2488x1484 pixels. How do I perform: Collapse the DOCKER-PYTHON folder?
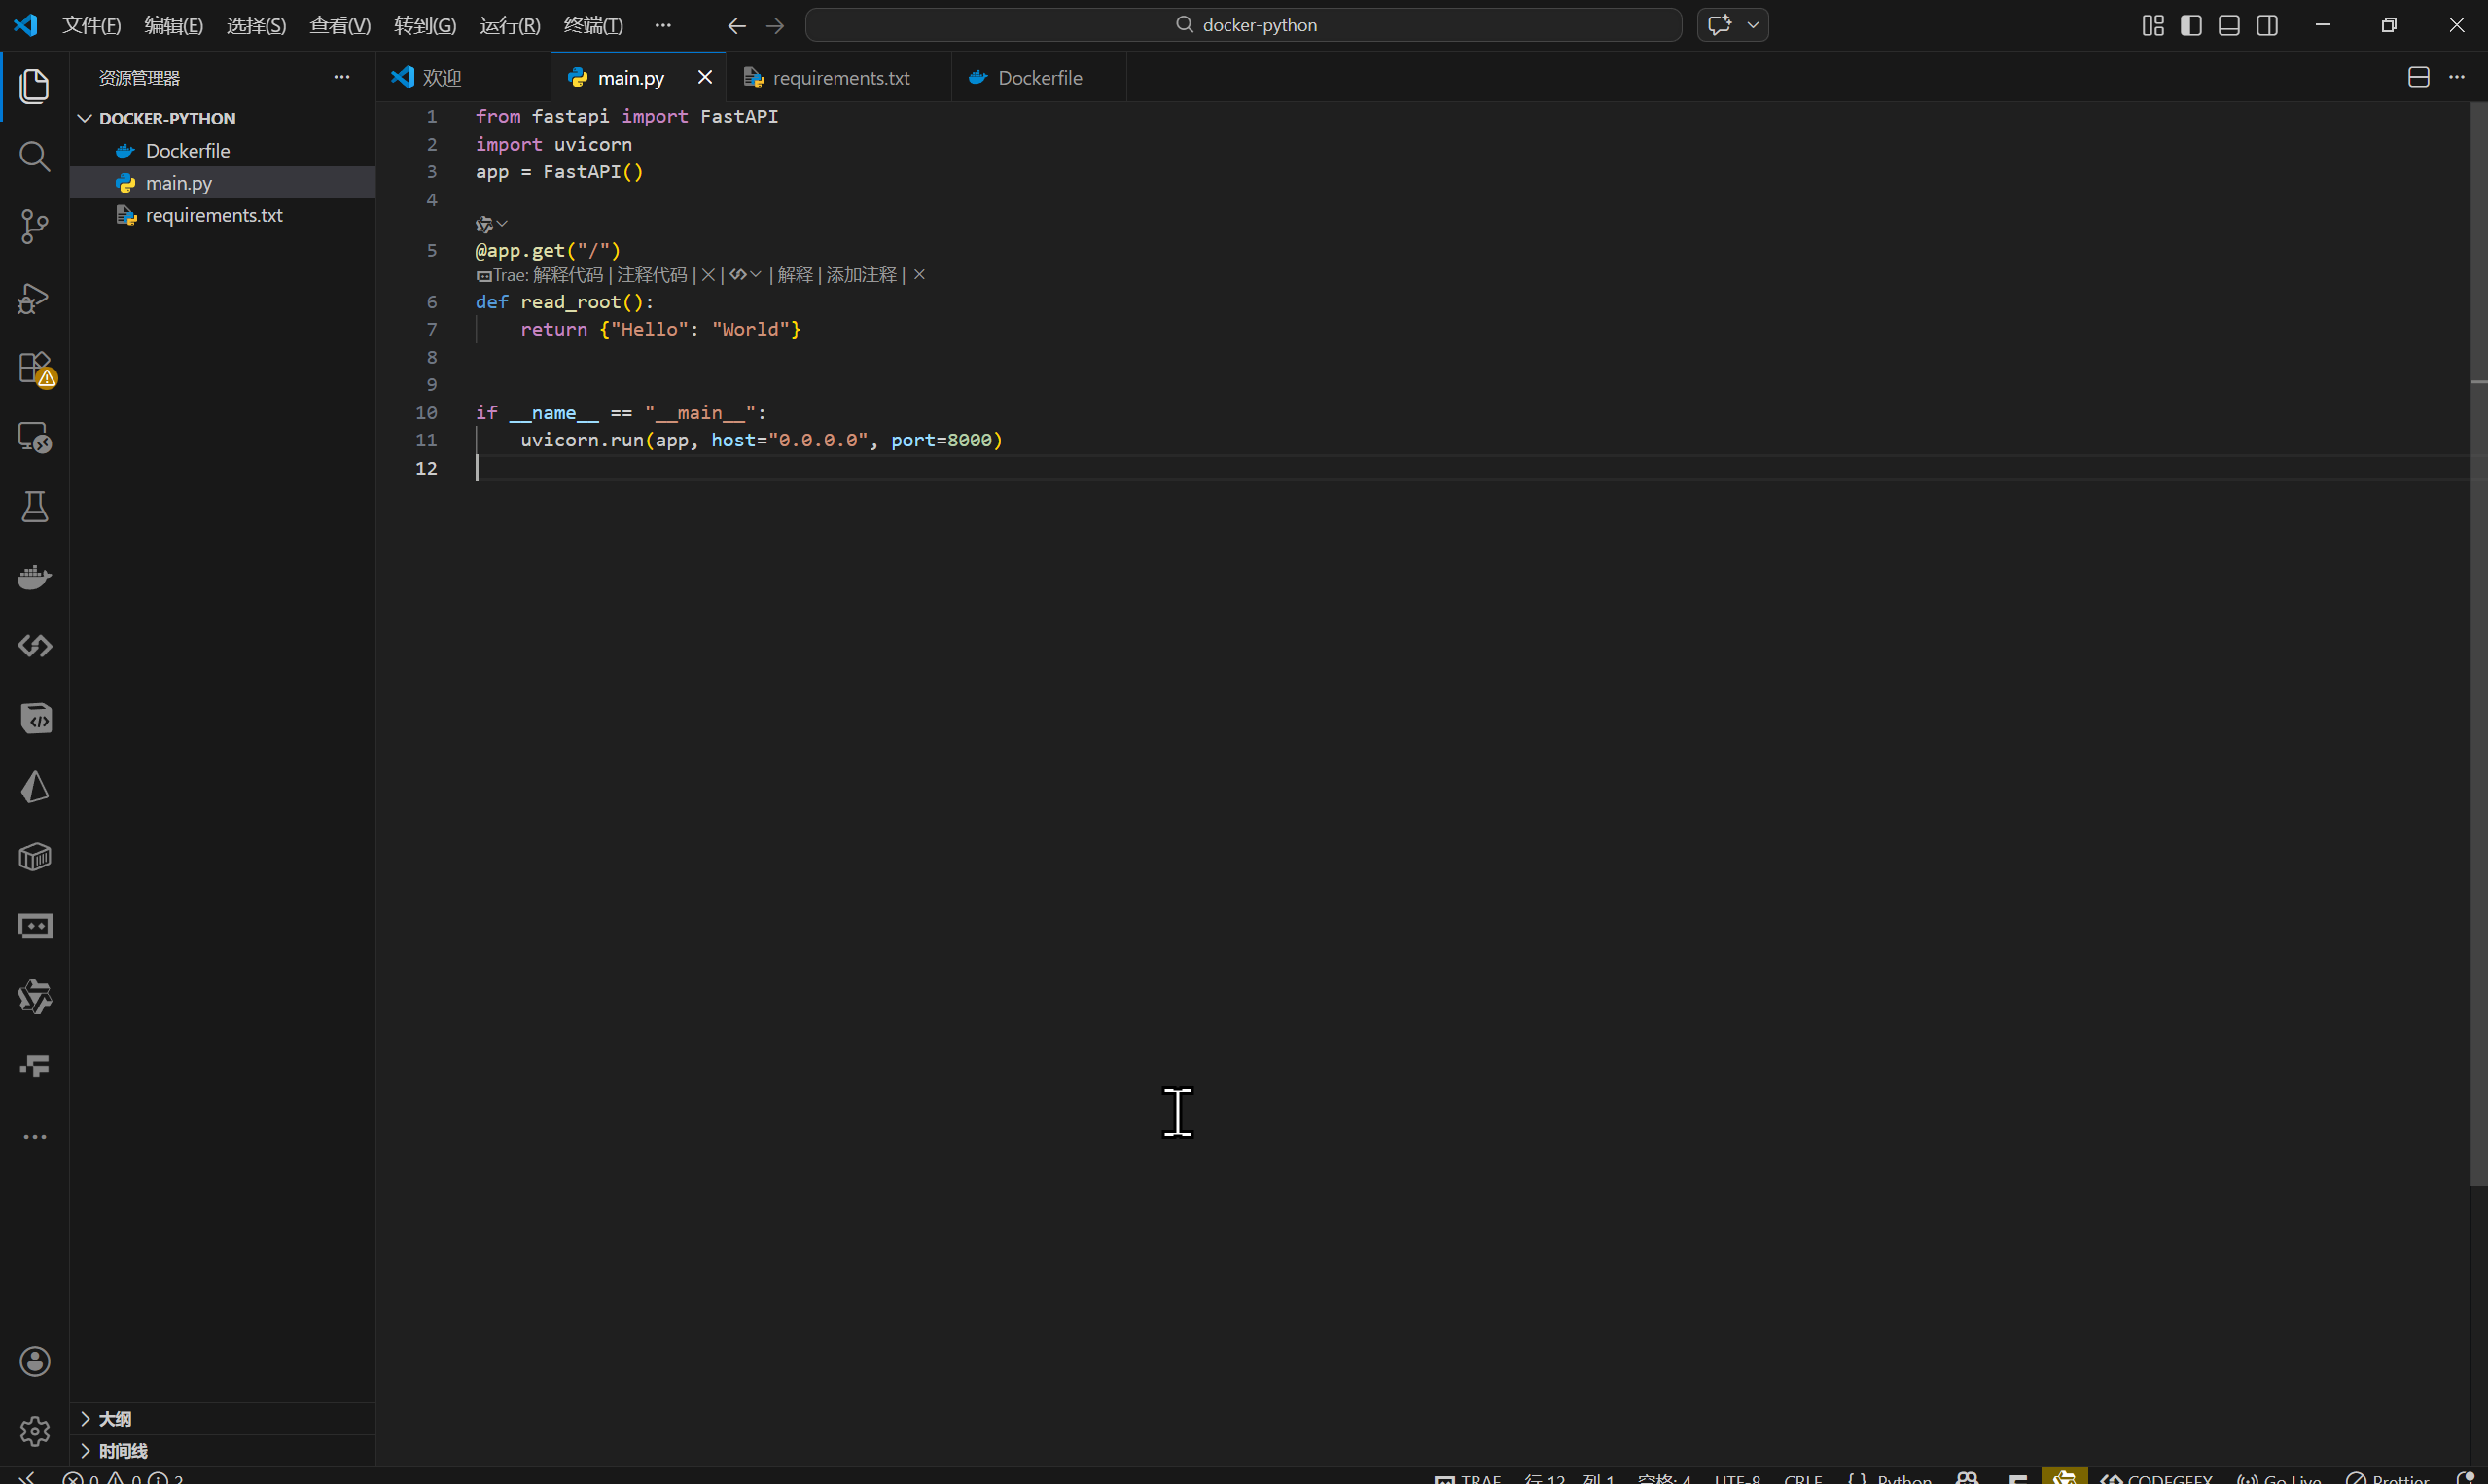222,118
